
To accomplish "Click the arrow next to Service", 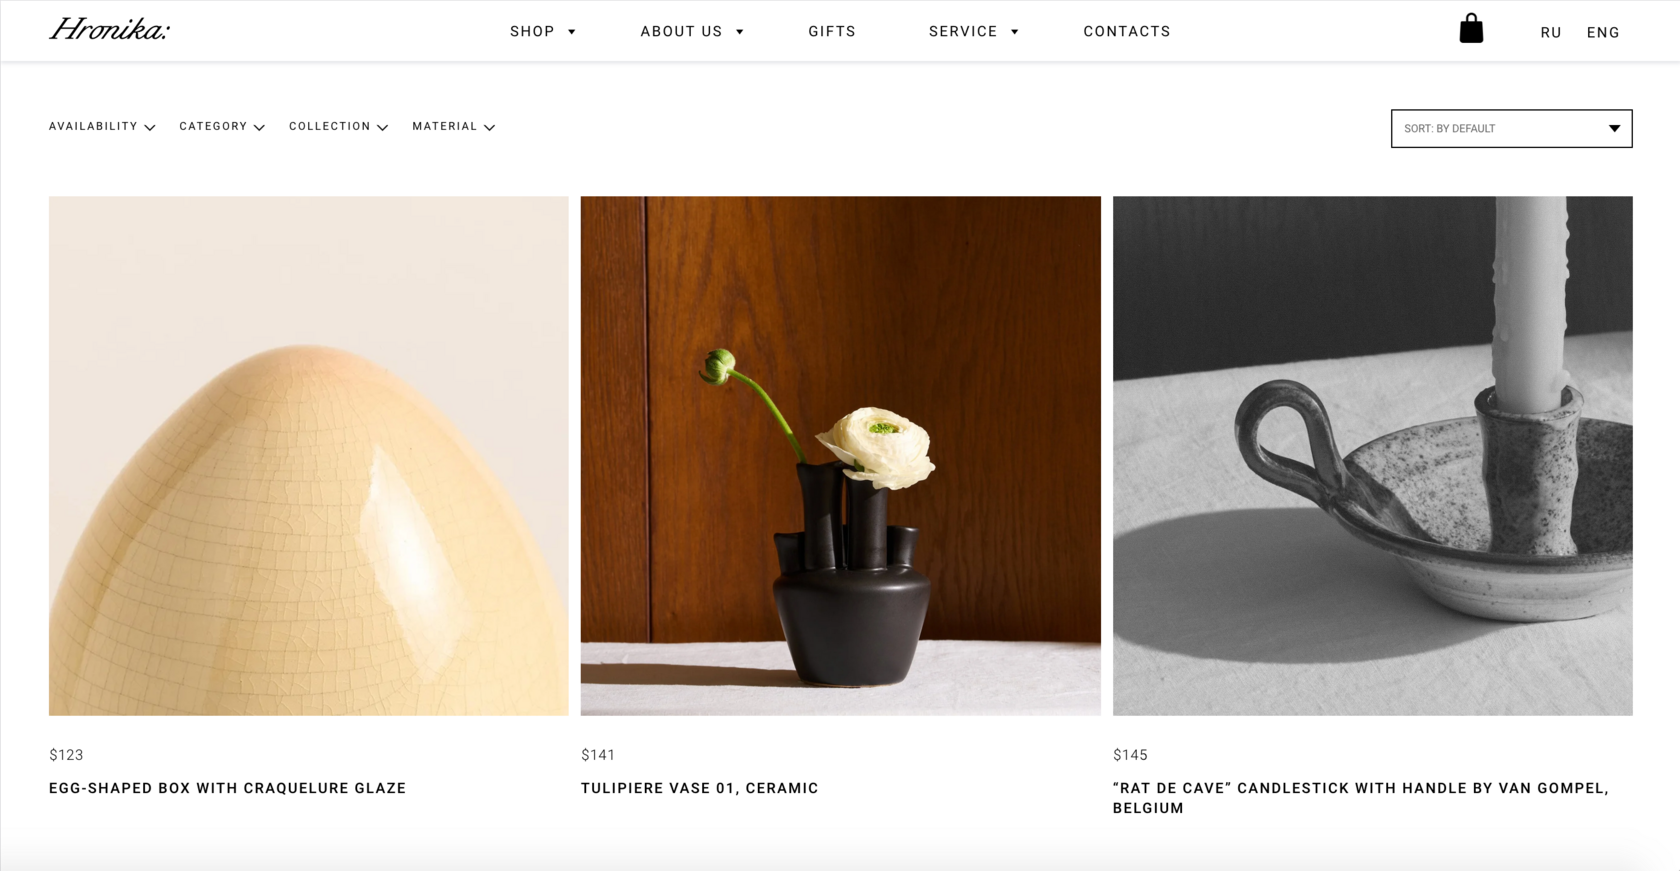I will (1015, 32).
